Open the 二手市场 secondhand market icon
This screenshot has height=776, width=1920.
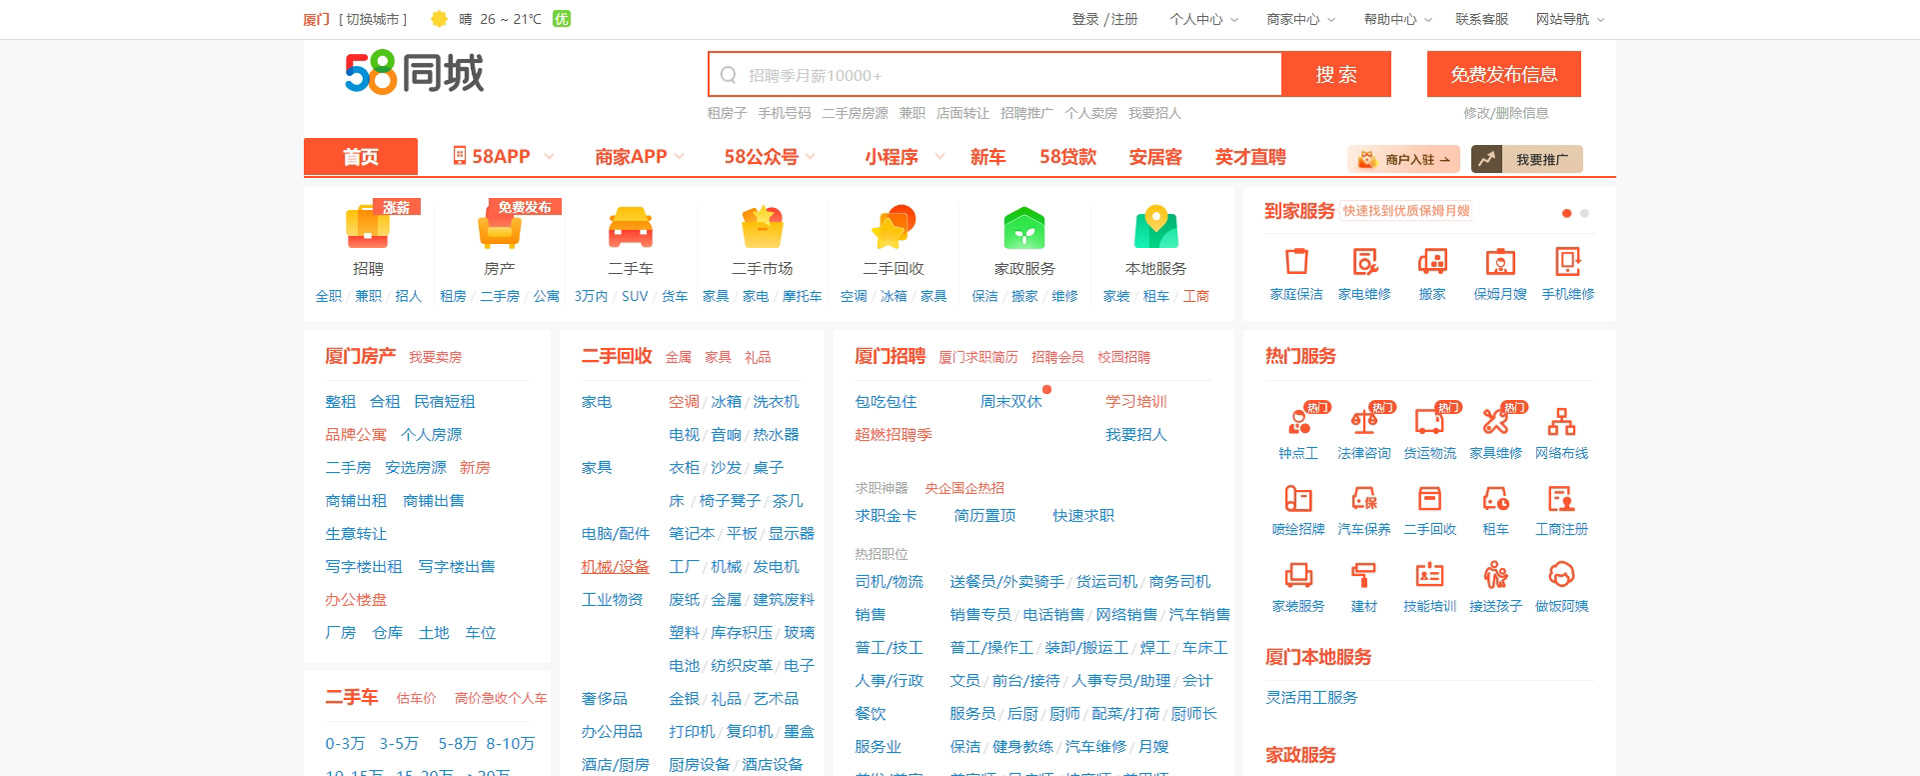click(x=762, y=228)
